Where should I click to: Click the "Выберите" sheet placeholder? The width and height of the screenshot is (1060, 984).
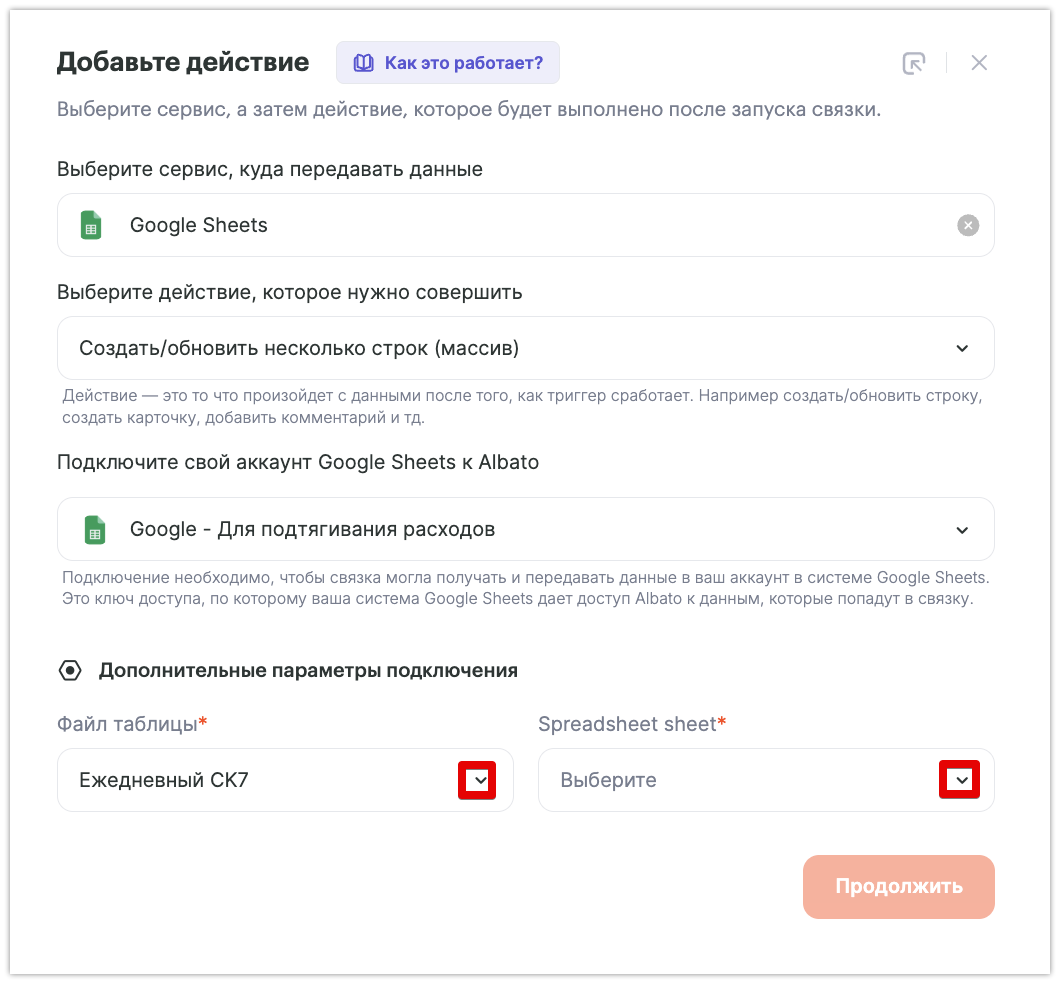click(x=608, y=780)
